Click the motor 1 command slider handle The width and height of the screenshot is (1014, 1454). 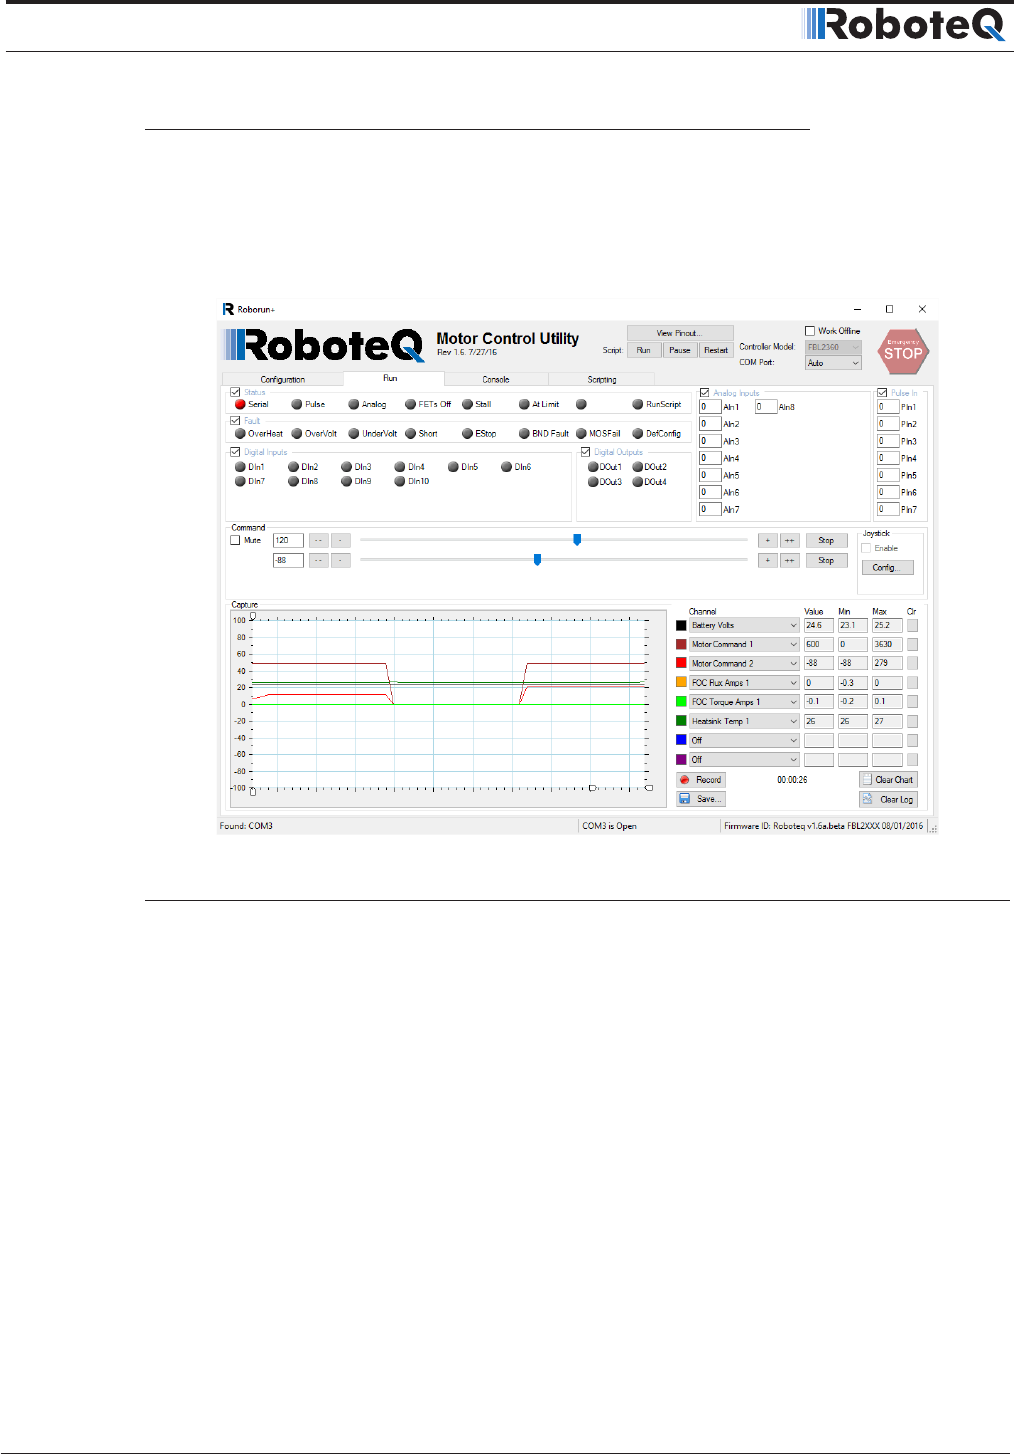pos(577,539)
